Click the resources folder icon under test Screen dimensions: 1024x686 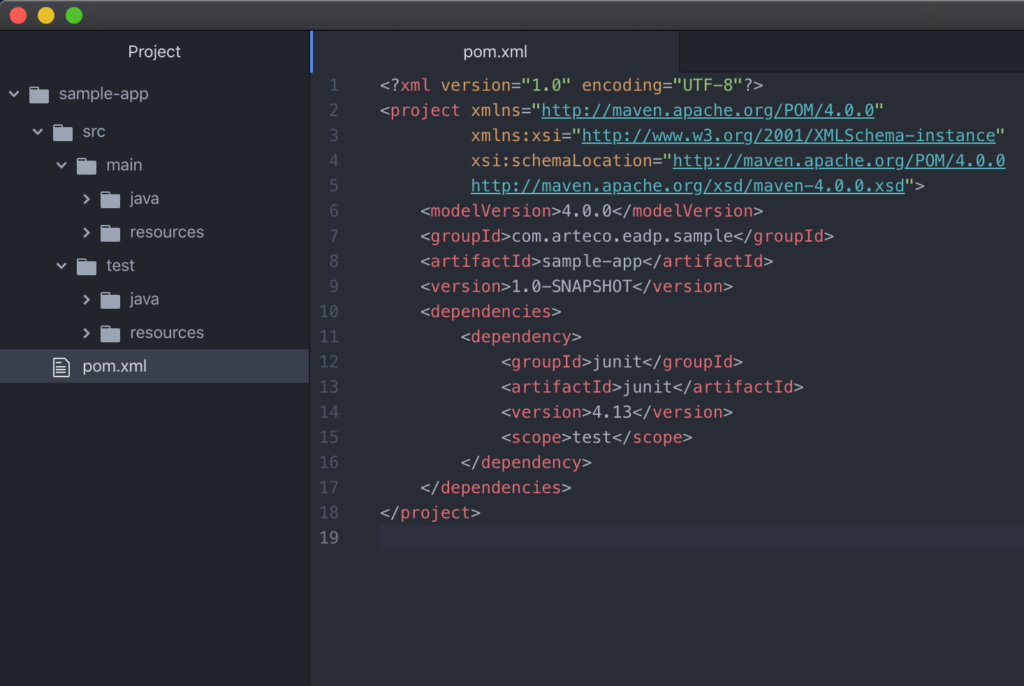click(110, 333)
